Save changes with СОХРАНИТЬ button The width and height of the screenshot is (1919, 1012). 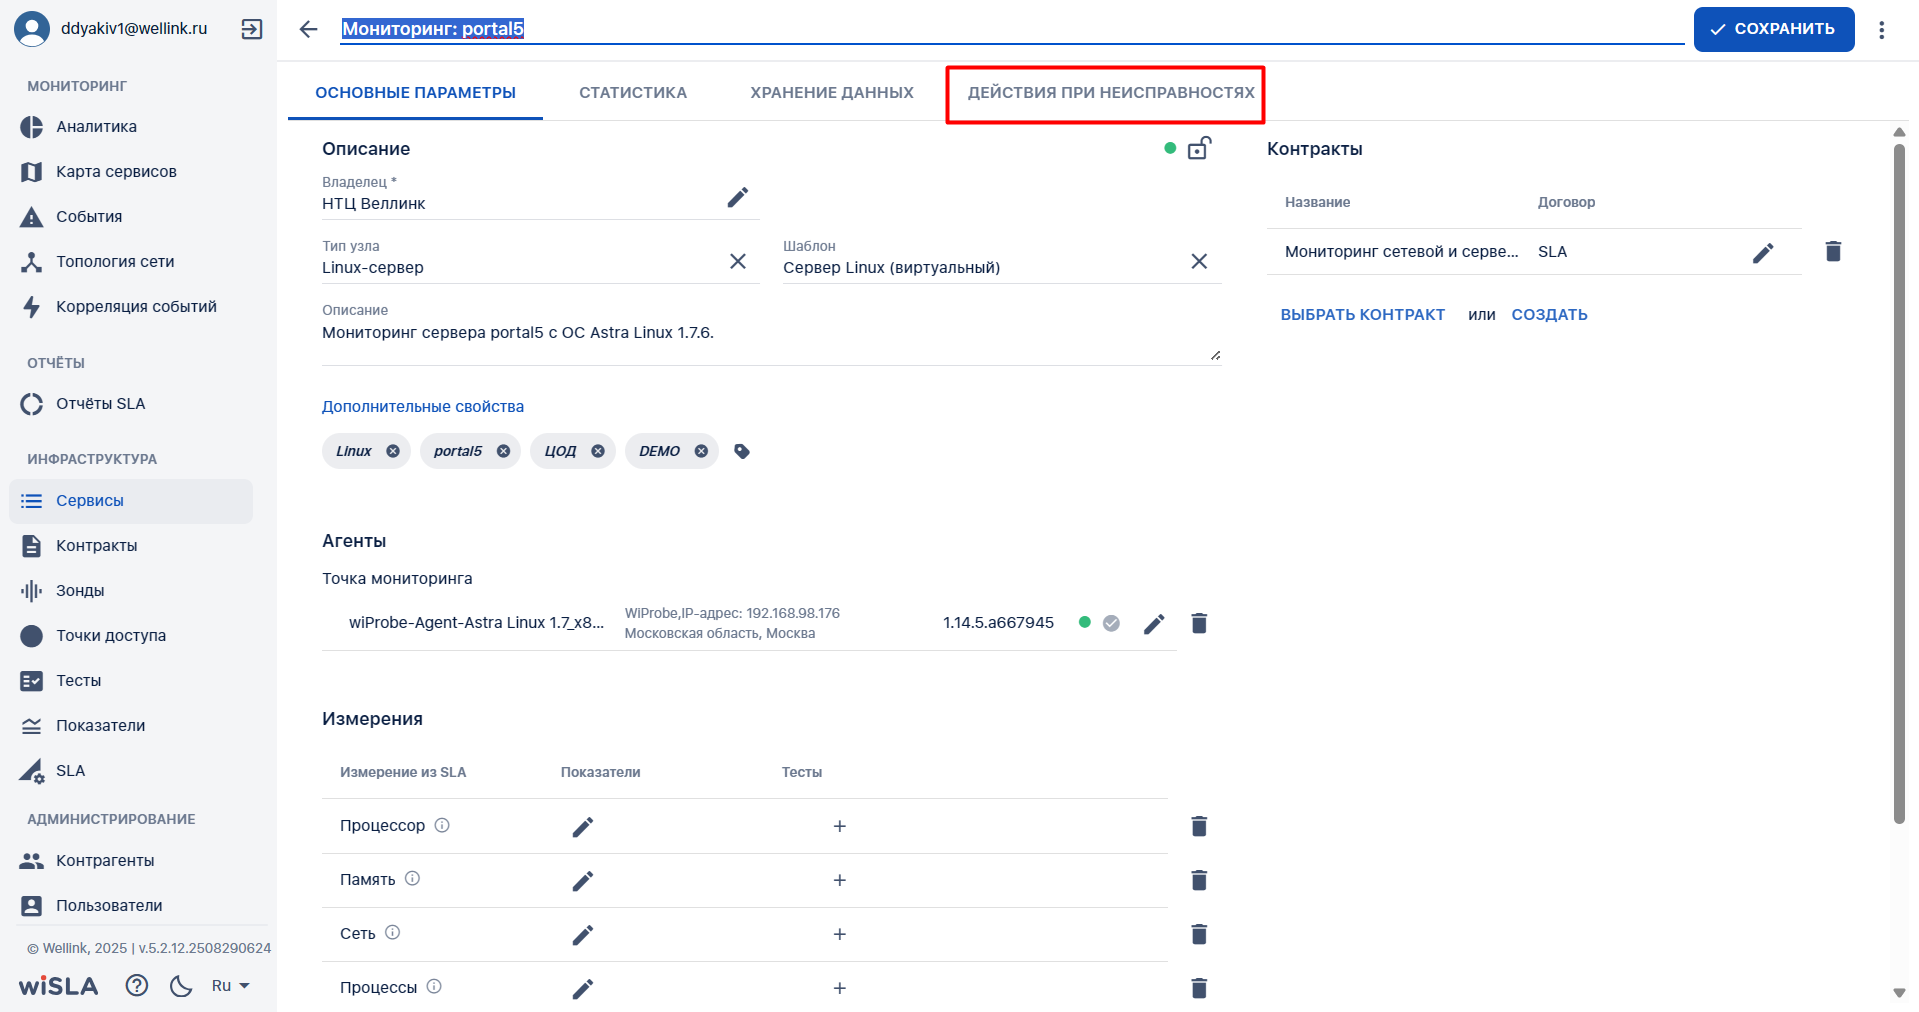[x=1774, y=29]
